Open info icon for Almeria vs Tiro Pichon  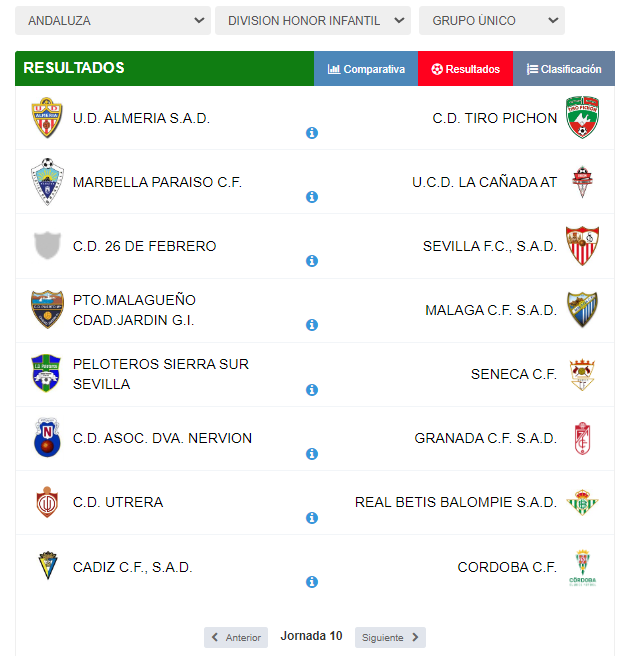tap(312, 133)
